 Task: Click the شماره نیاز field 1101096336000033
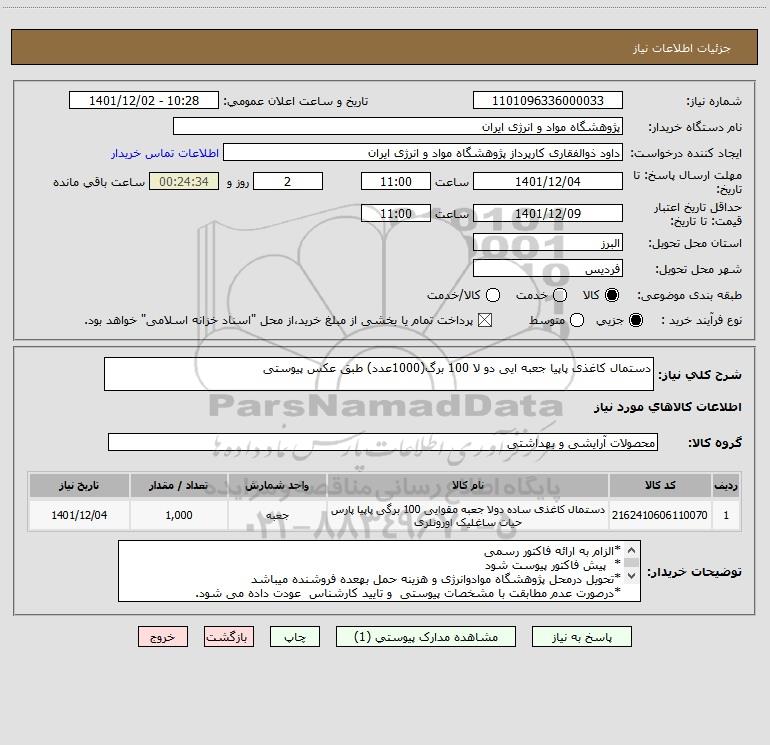click(x=548, y=100)
